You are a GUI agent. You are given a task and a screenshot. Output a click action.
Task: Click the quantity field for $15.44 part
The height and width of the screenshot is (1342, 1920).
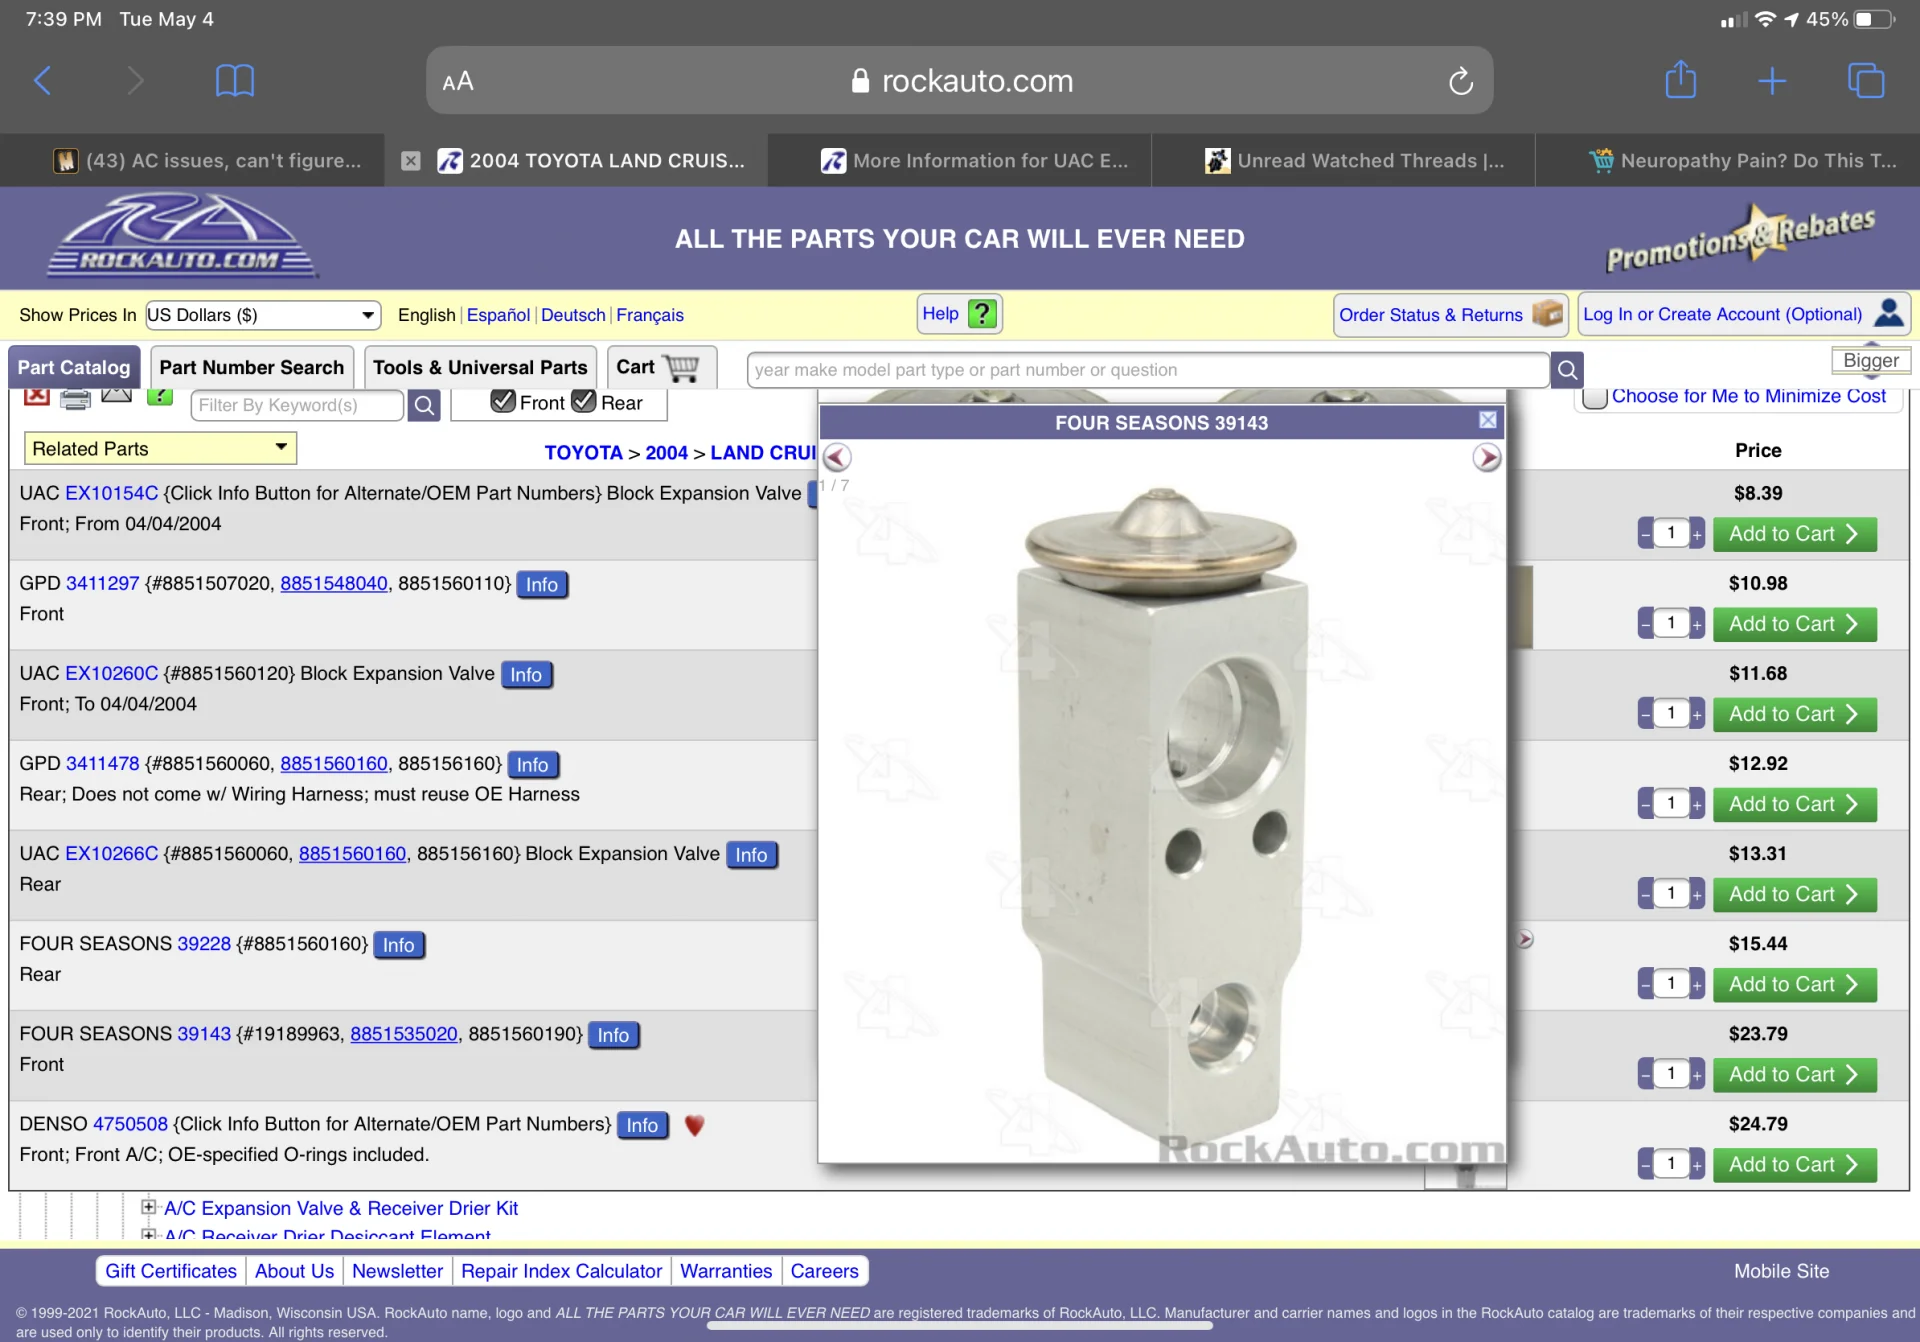[x=1671, y=984]
